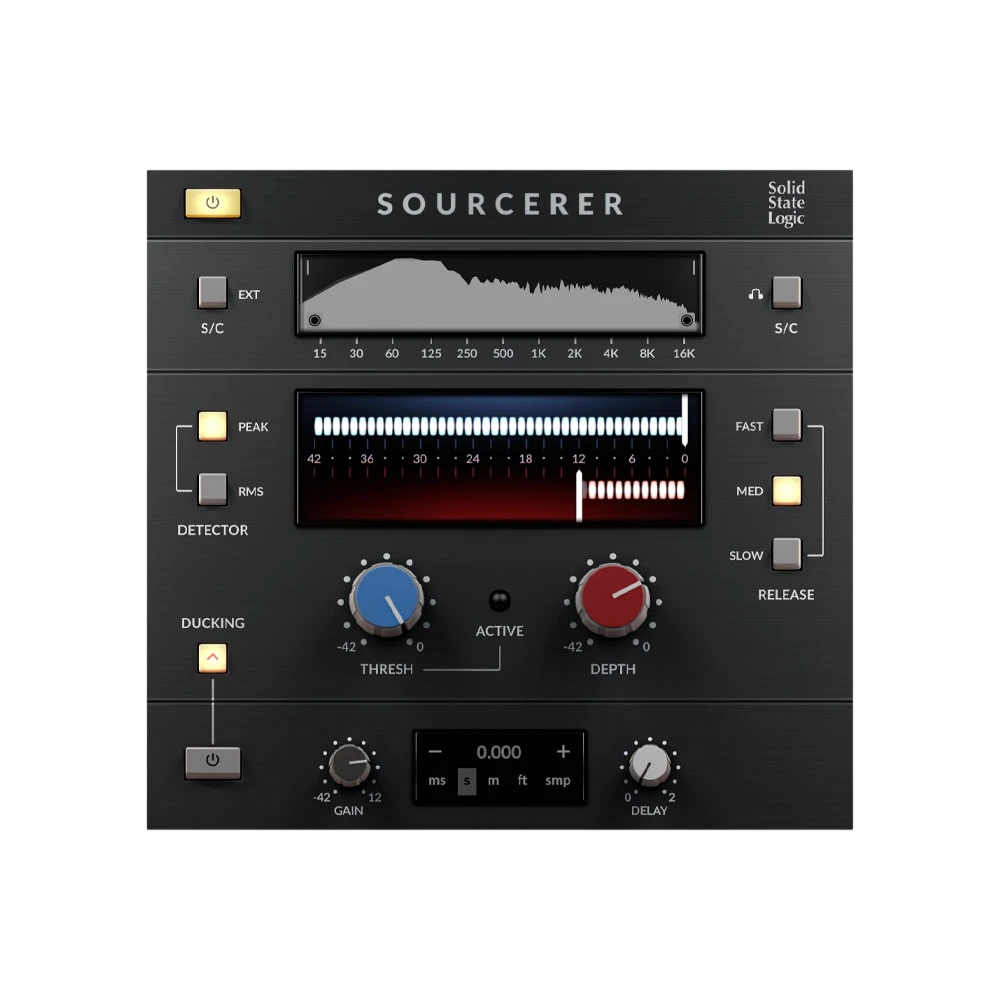Click the 24 dB meter scale label
This screenshot has height=1000, width=1000.
pyautogui.click(x=473, y=459)
